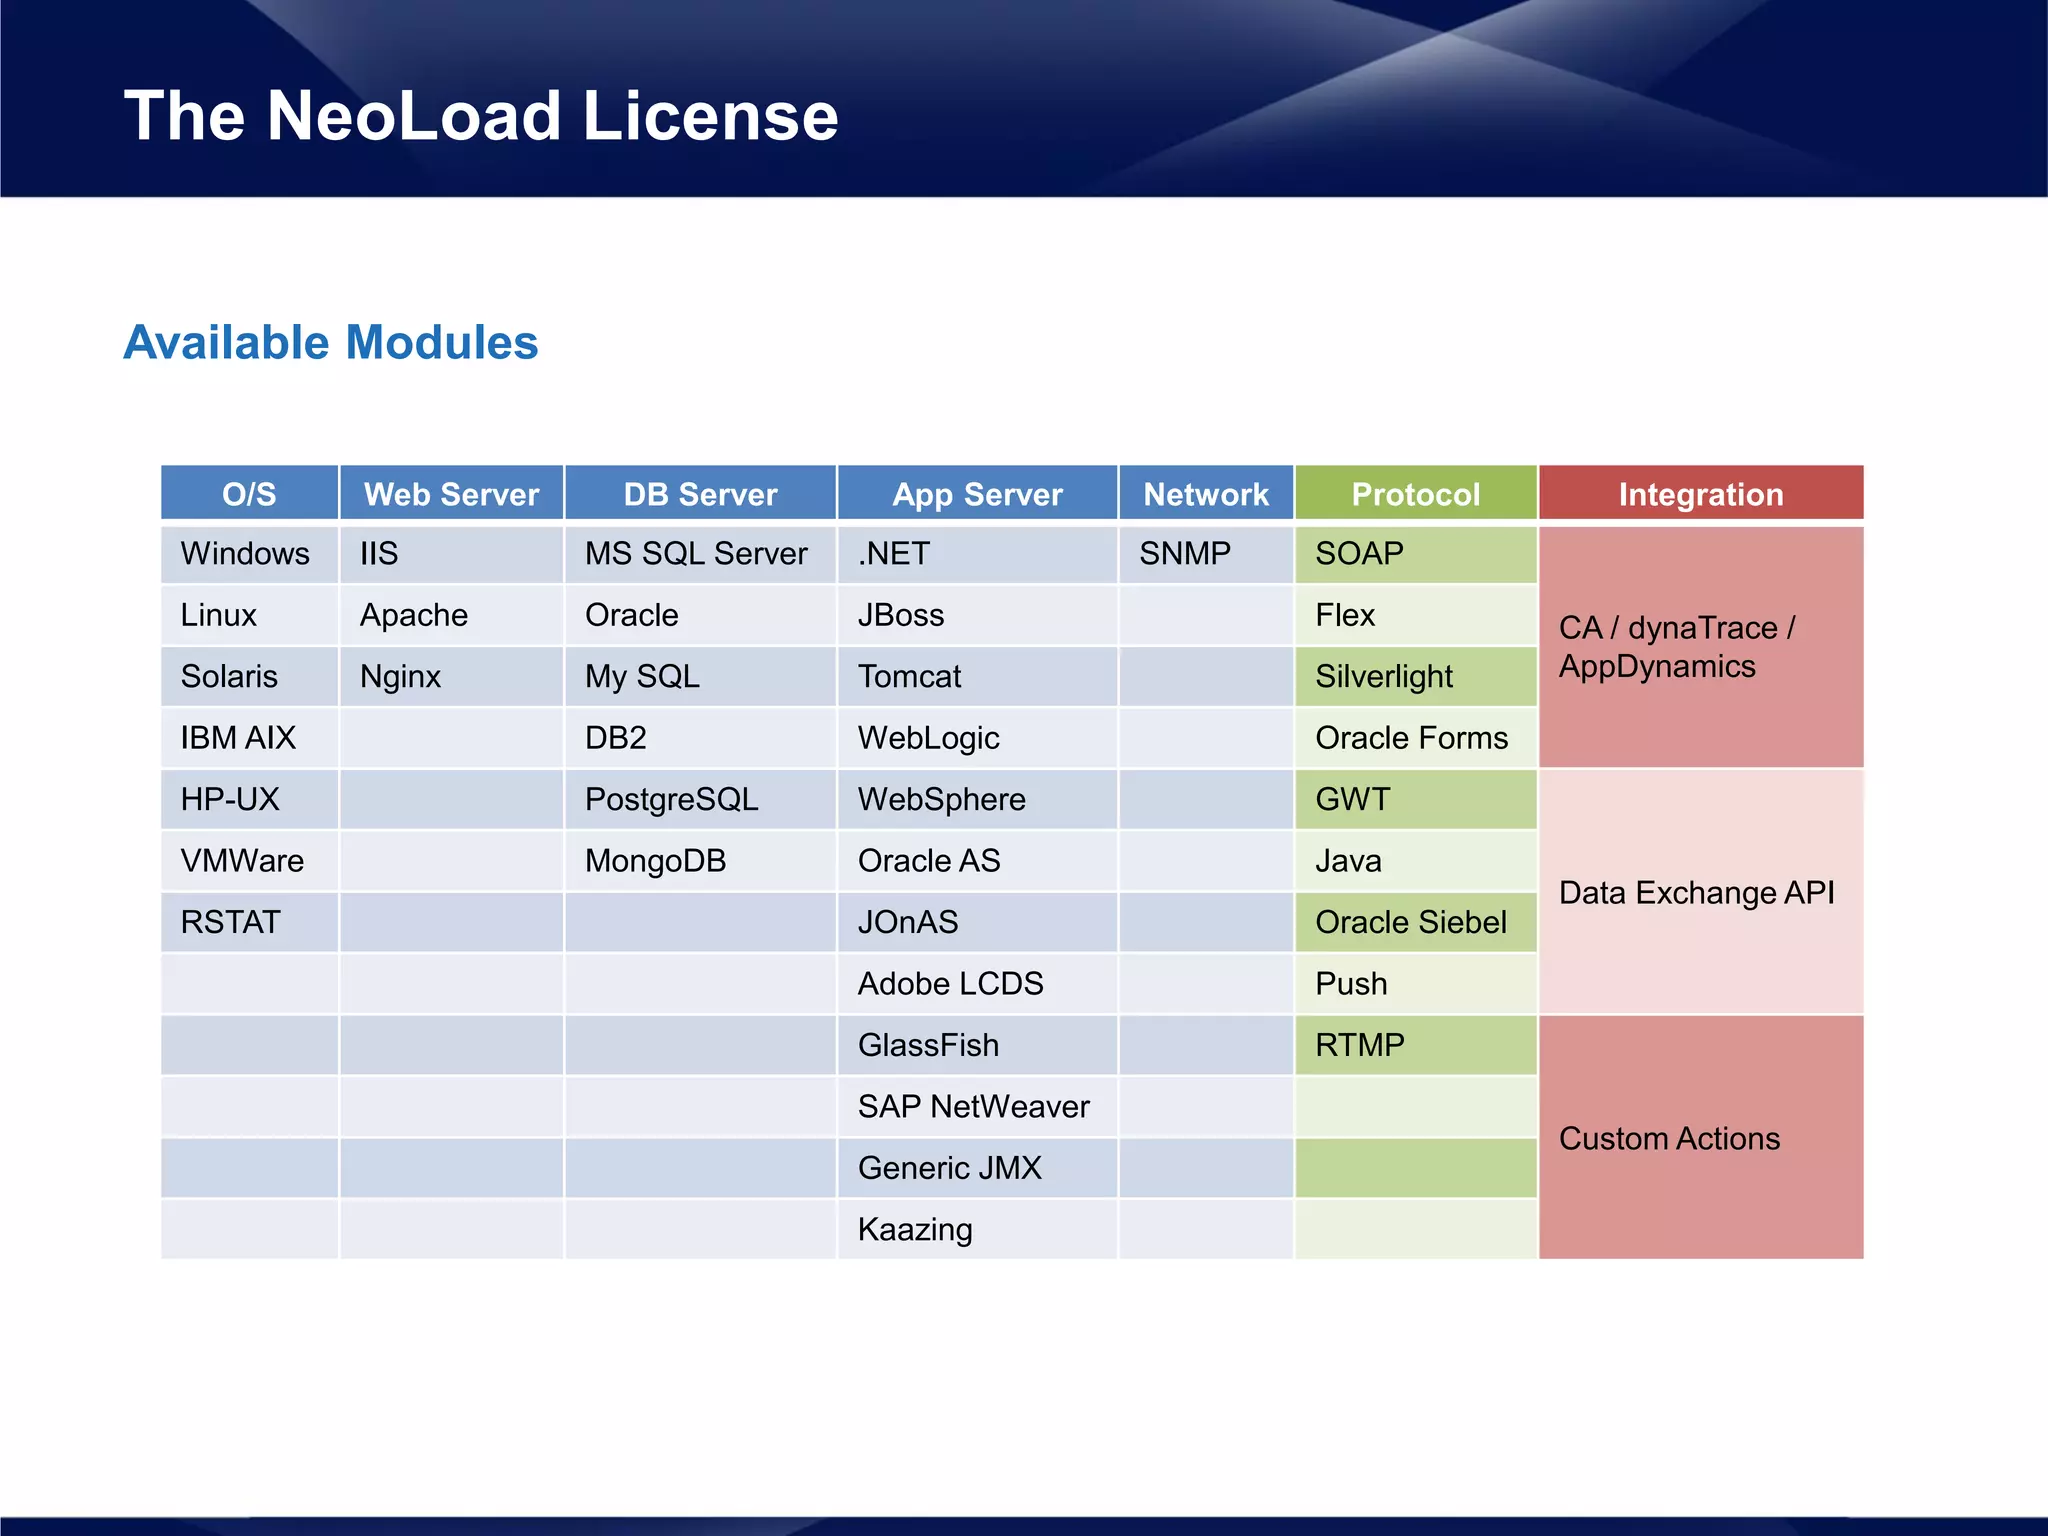Click 'CA / dynaTrace / AppDynamics' integration cell
Viewport: 2048px width, 1536px height.
pyautogui.click(x=1701, y=647)
